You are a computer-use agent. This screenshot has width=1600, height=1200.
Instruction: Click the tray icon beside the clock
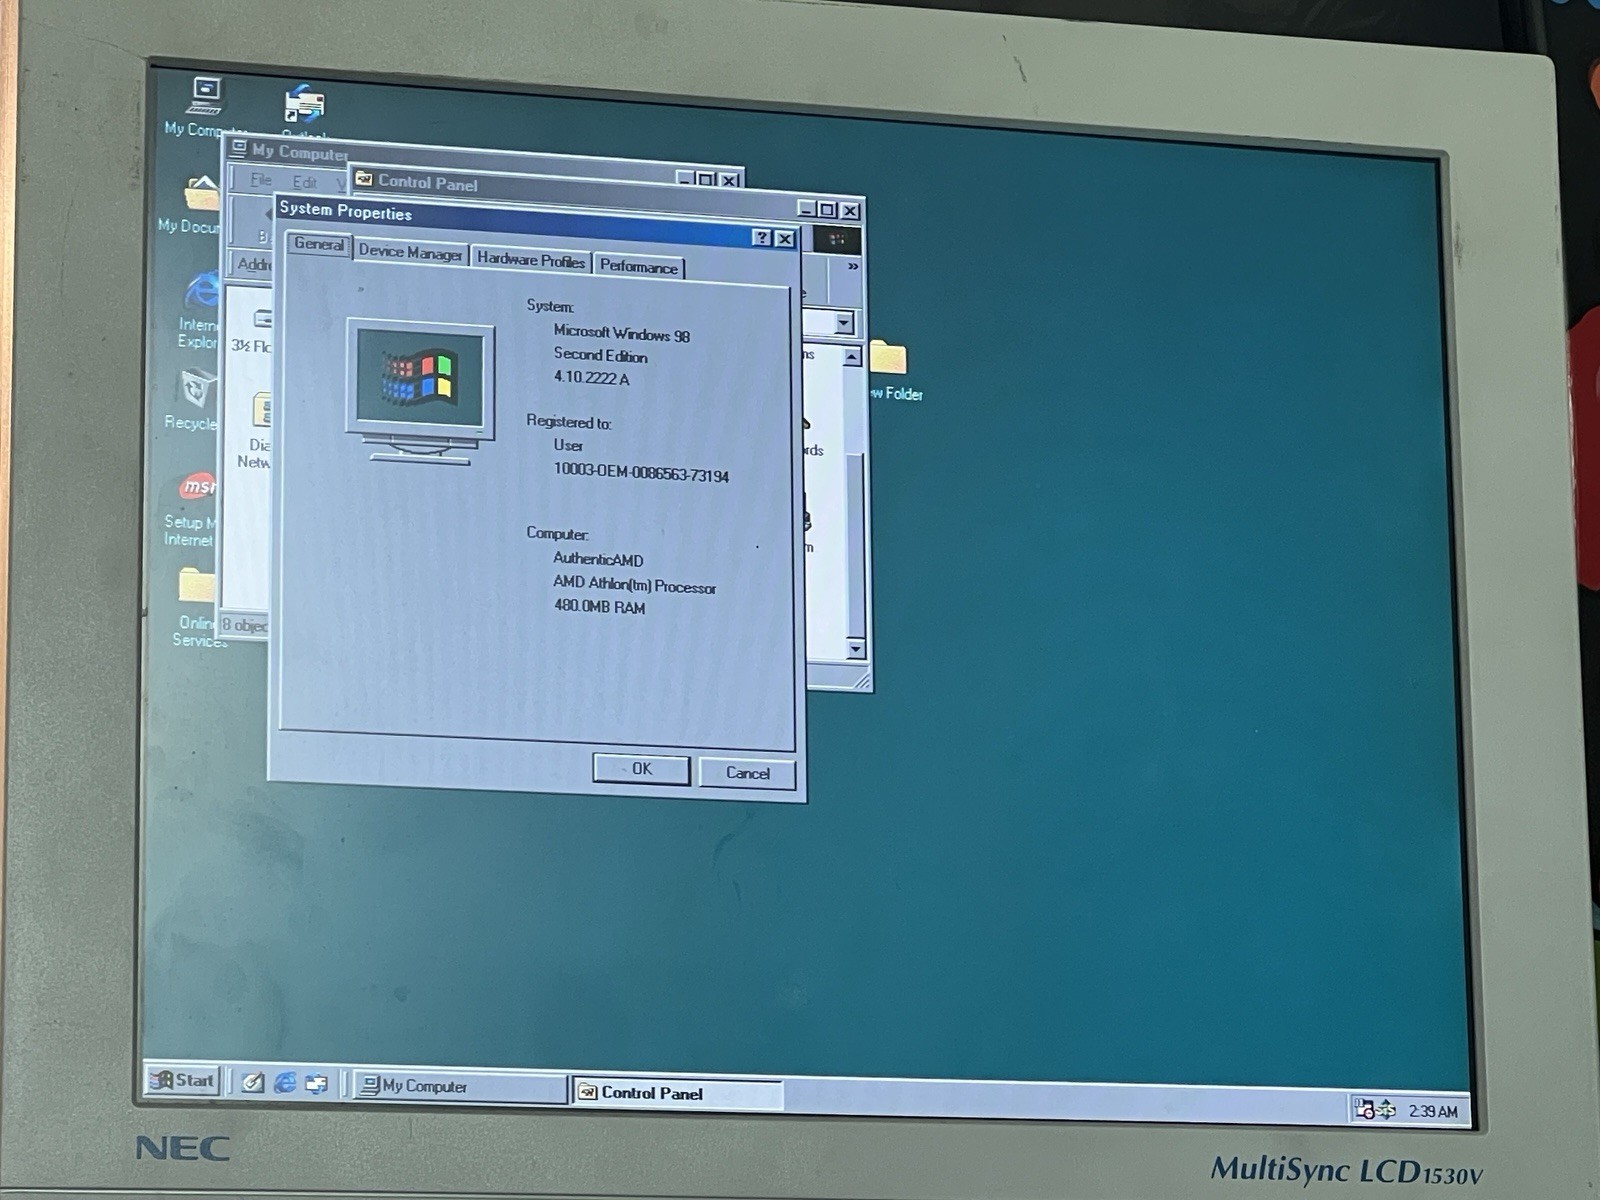click(x=1386, y=1109)
